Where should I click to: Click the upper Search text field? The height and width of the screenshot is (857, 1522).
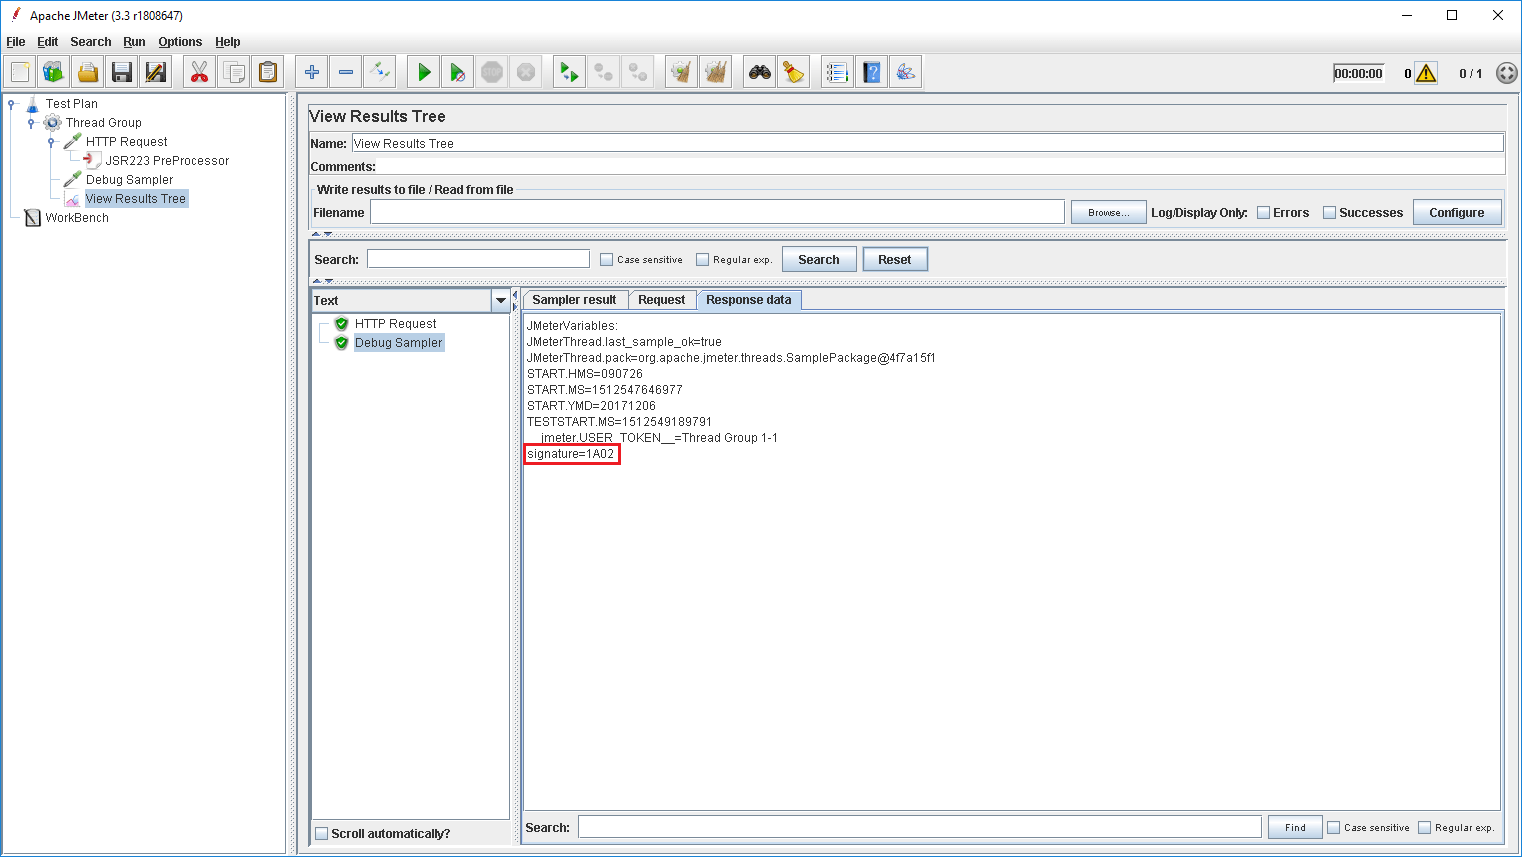(x=478, y=259)
